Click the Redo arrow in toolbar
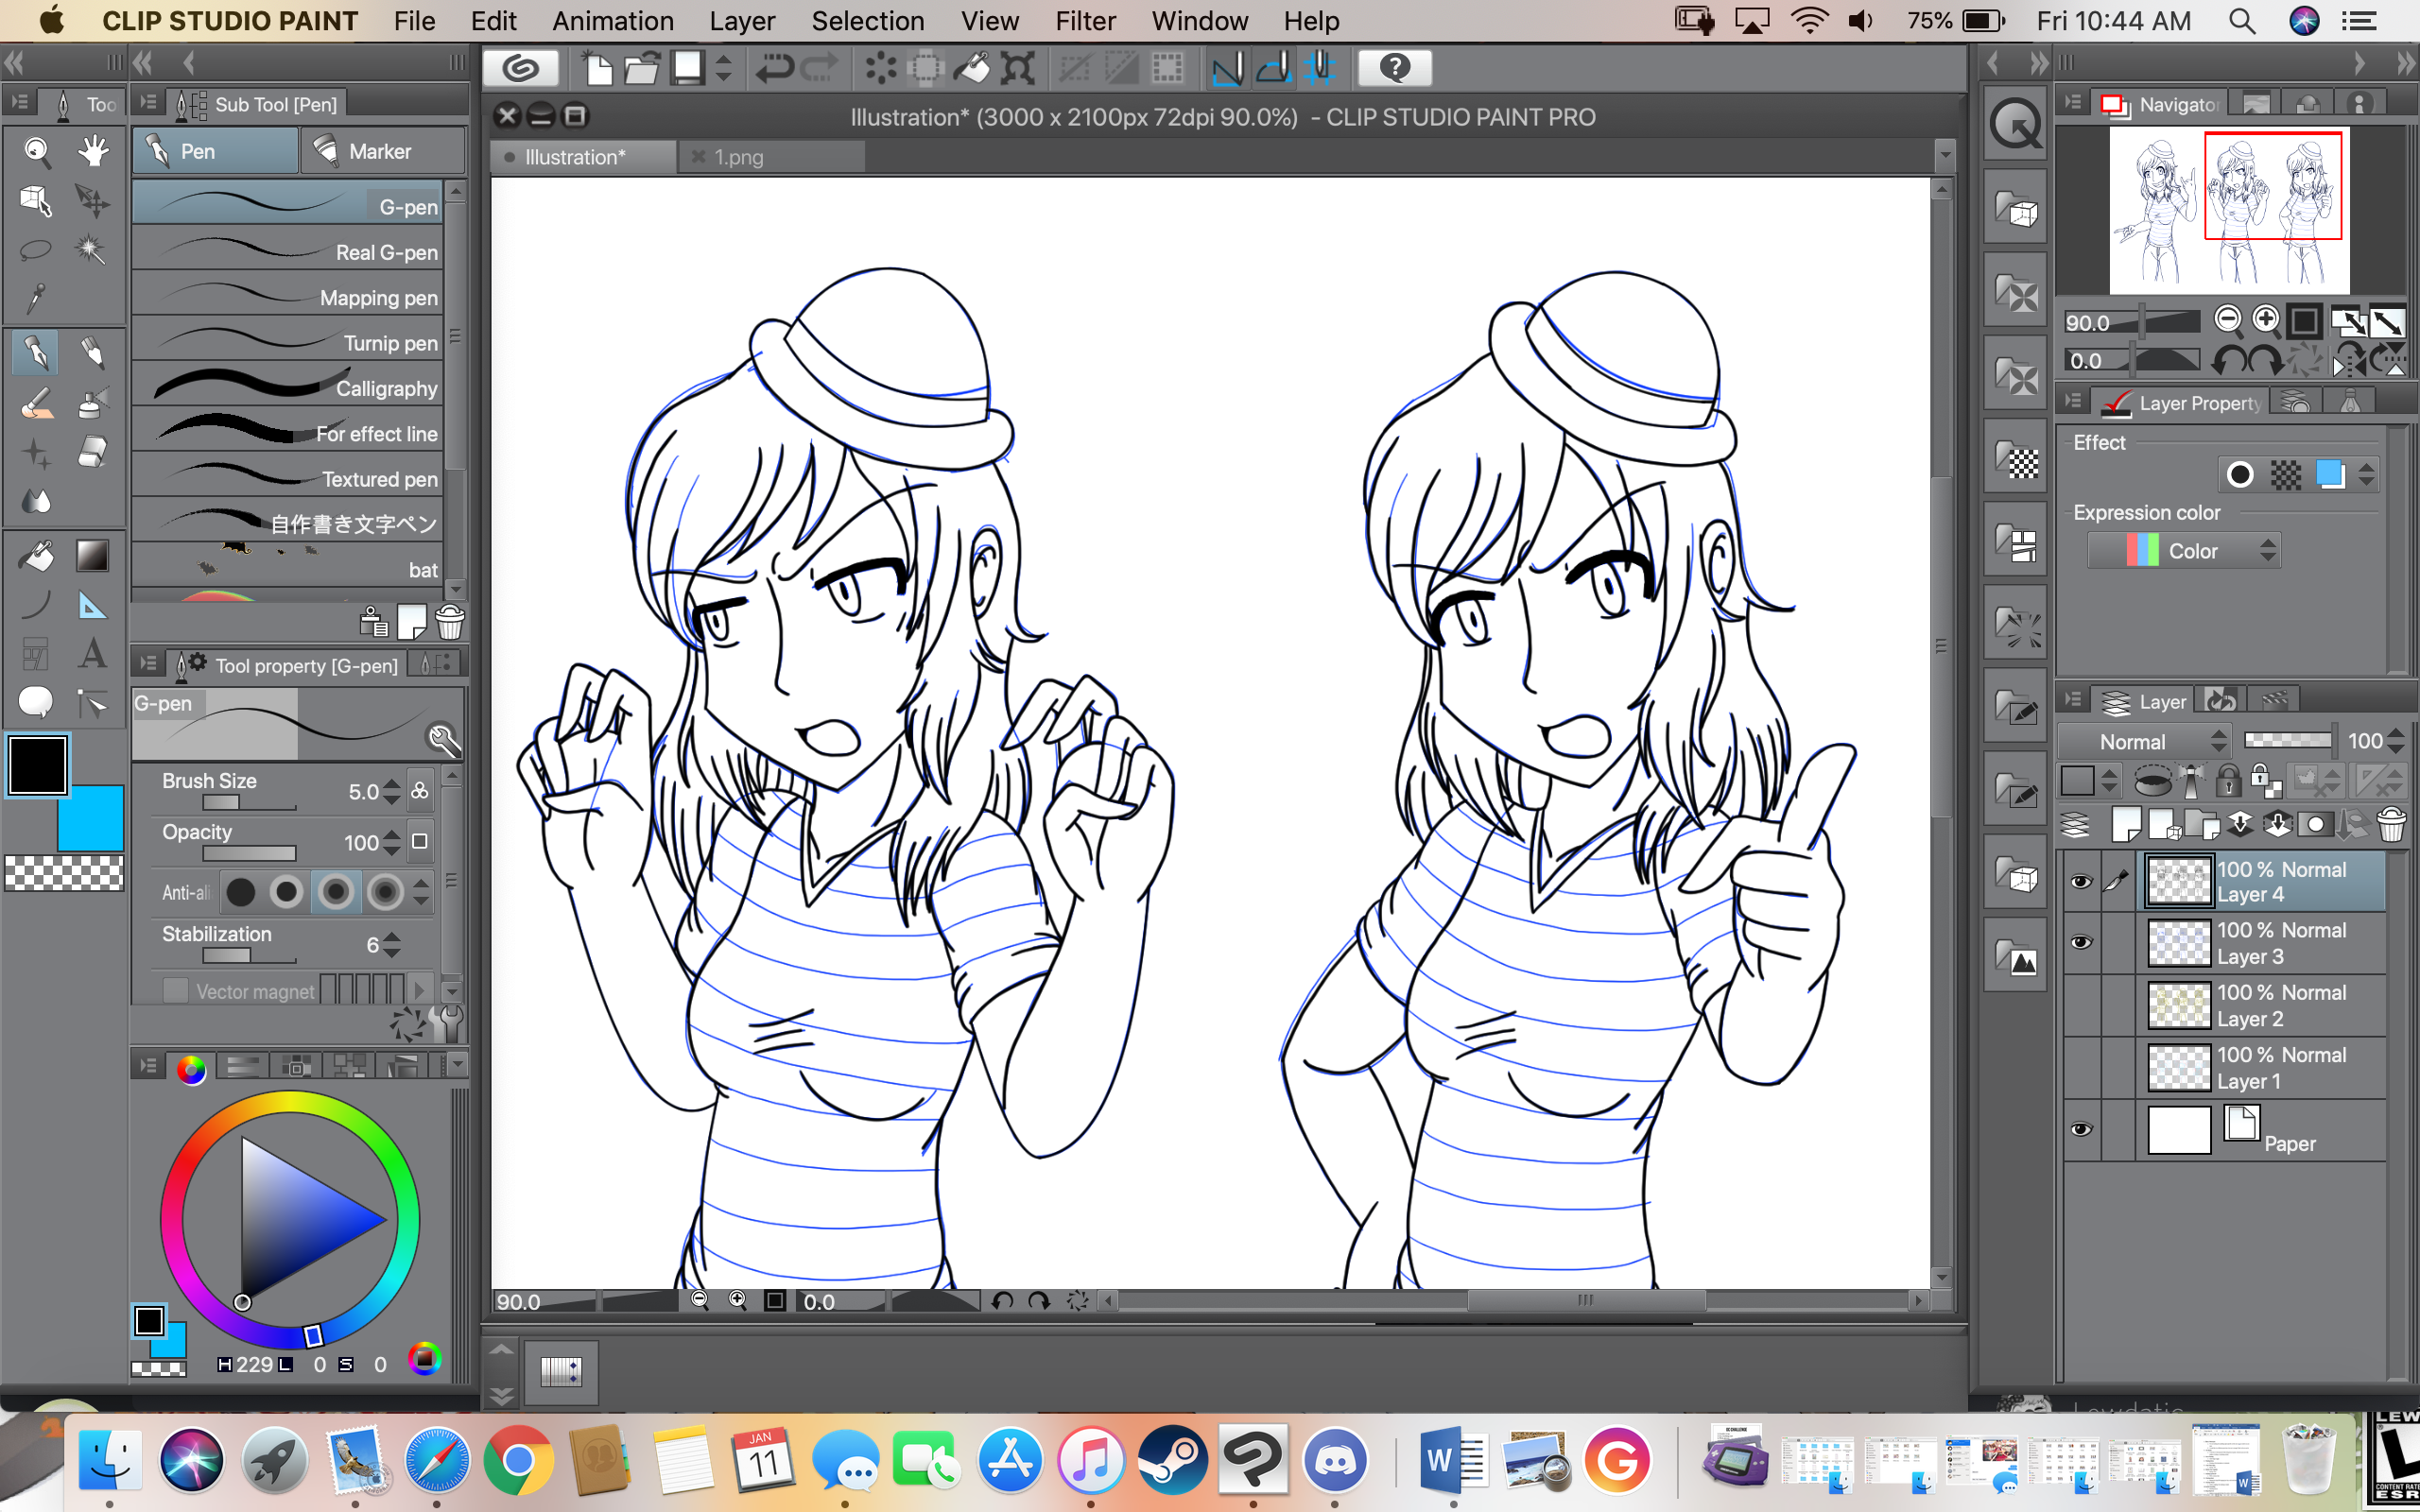2420x1512 pixels. tap(820, 68)
